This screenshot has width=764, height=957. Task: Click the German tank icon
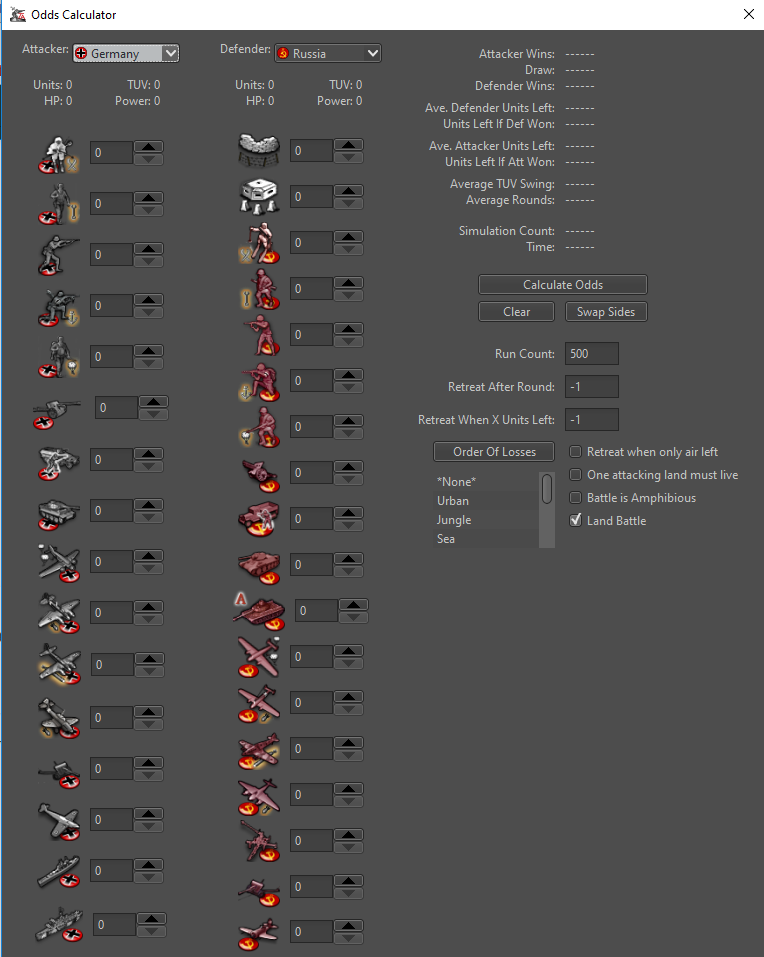tap(59, 514)
